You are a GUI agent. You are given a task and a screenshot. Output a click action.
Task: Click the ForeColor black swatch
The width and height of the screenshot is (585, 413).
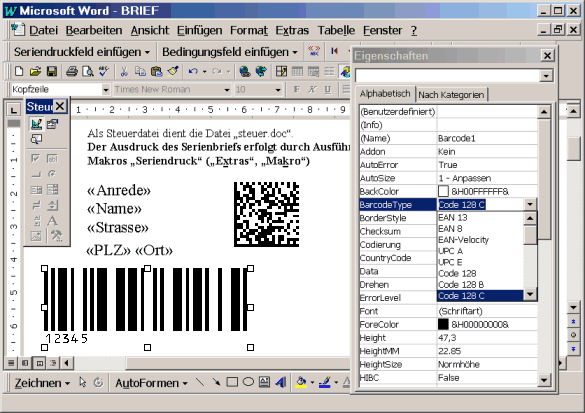coord(443,324)
